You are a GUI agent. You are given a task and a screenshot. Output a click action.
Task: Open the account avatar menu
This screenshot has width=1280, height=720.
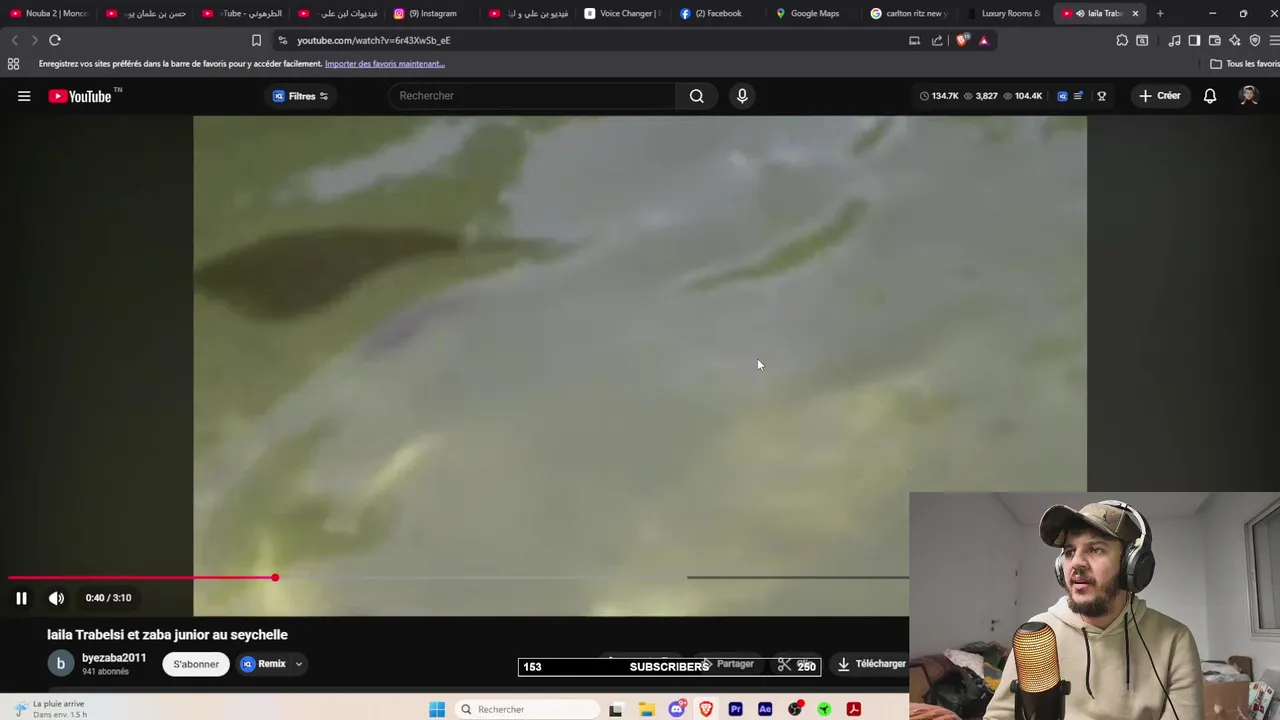click(x=1249, y=96)
